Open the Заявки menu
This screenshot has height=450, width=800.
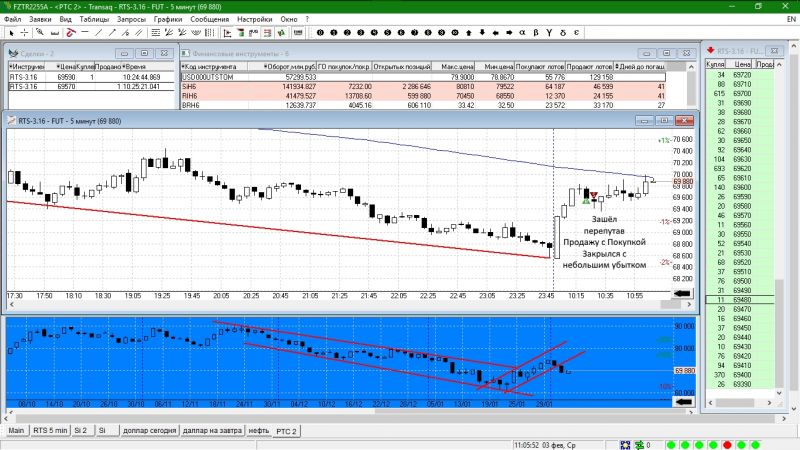[40, 19]
